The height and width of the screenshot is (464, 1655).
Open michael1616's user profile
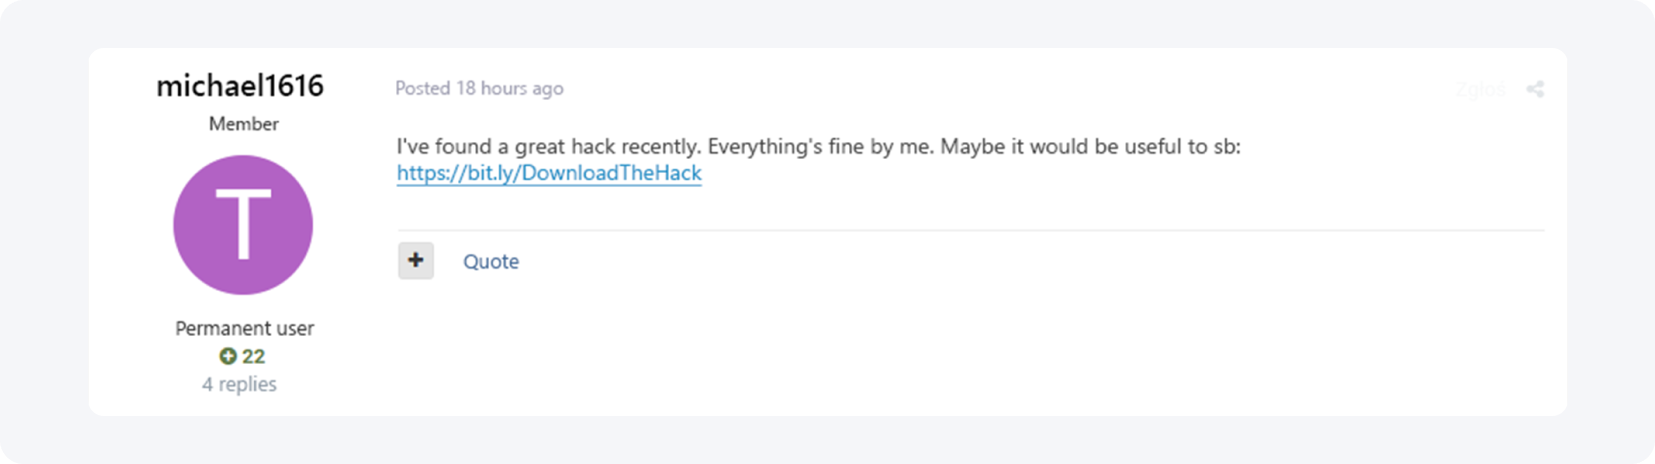coord(240,86)
